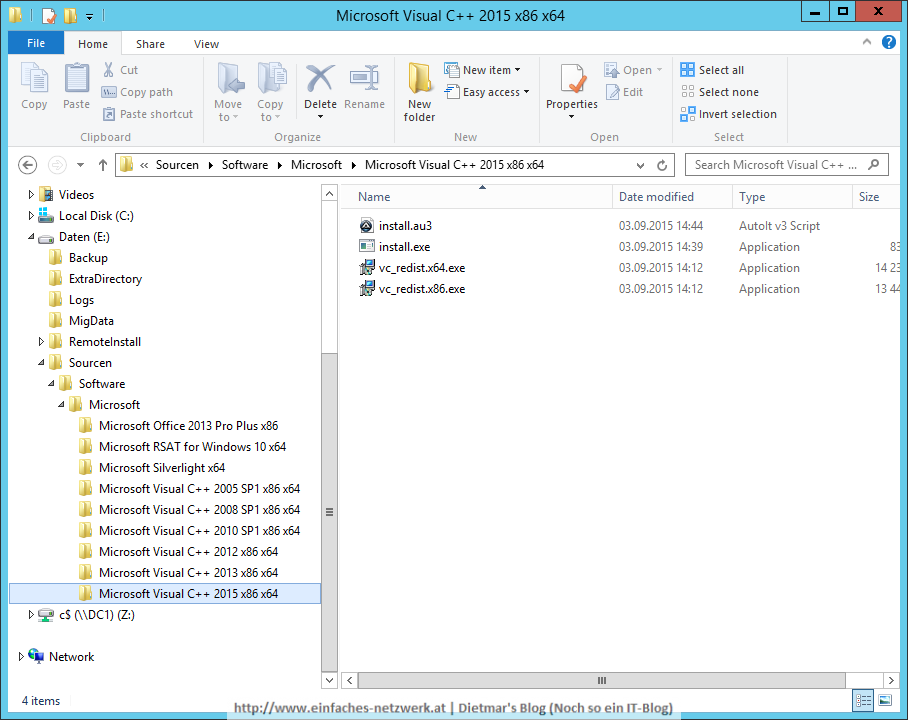Screen dimensions: 908x720
Task: Select the vc_redist.x64.exe file
Action: [422, 268]
